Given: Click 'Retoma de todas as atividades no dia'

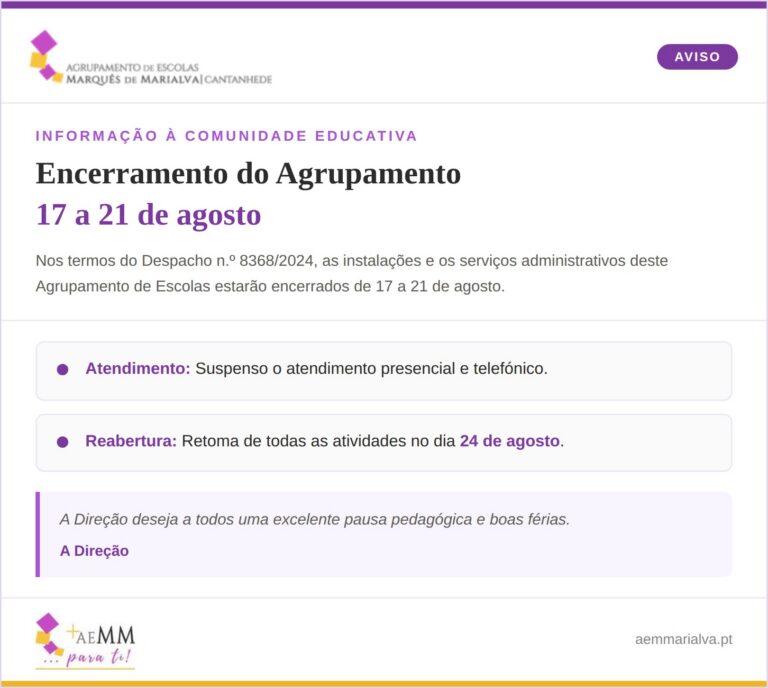Looking at the screenshot, I should (318, 441).
